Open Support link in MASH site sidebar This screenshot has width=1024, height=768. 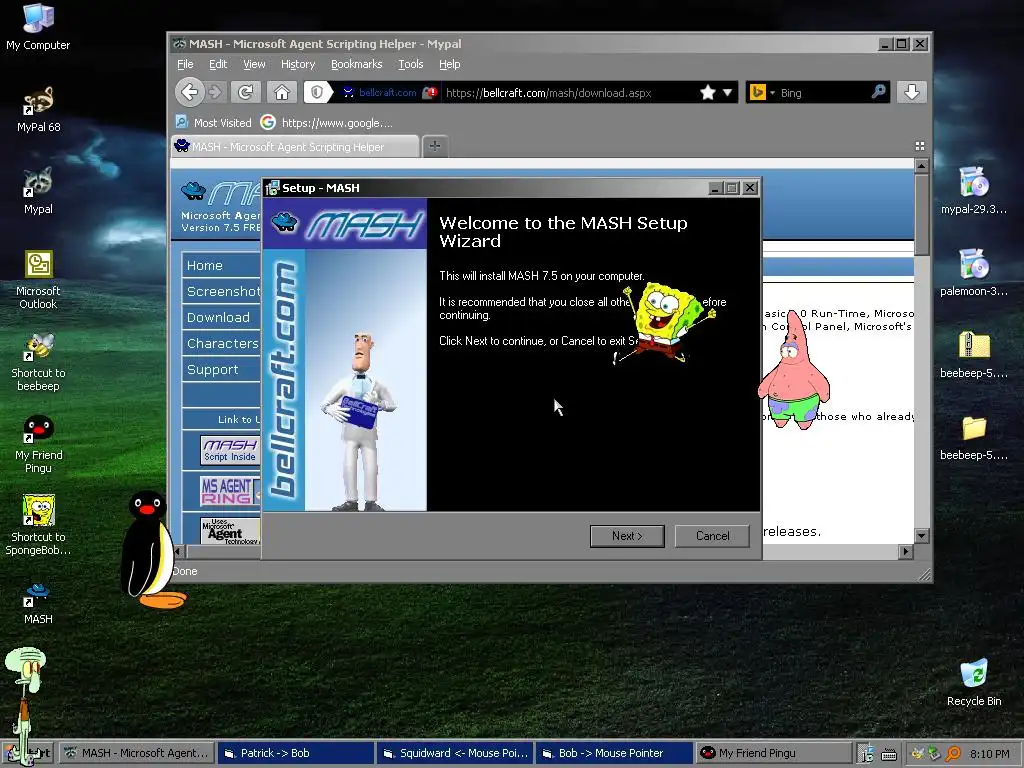click(221, 370)
